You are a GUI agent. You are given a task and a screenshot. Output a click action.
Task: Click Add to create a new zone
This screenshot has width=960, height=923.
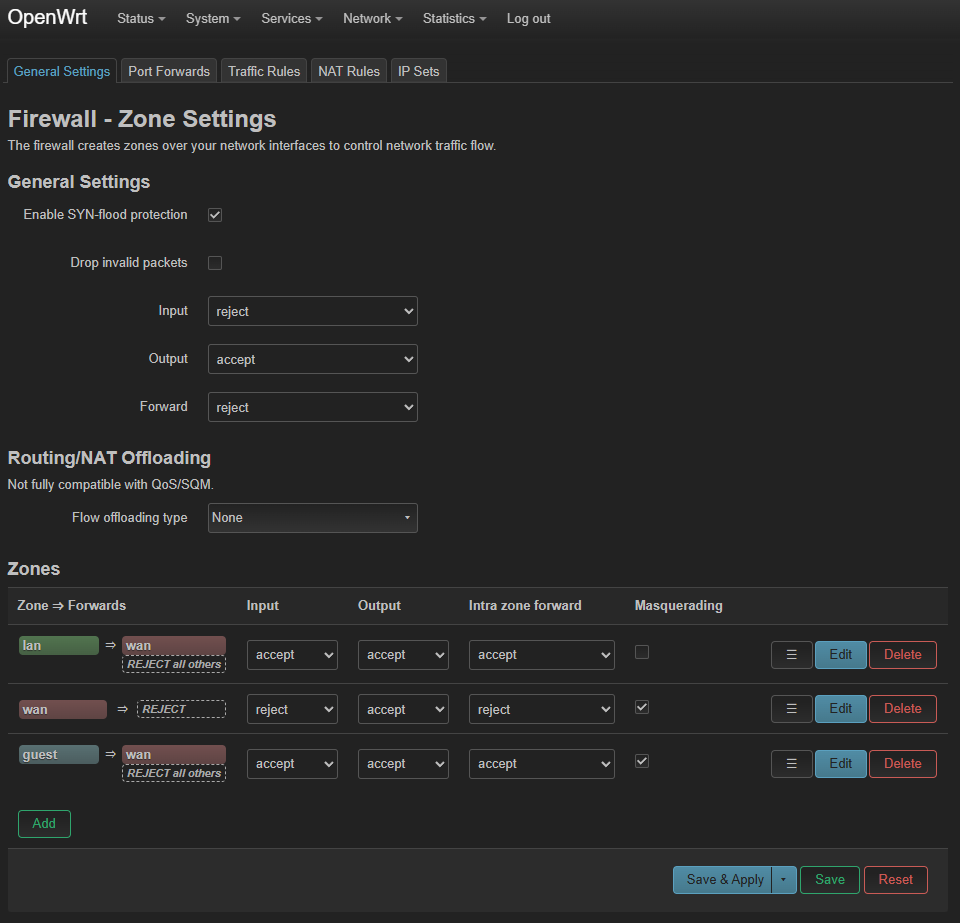click(43, 823)
